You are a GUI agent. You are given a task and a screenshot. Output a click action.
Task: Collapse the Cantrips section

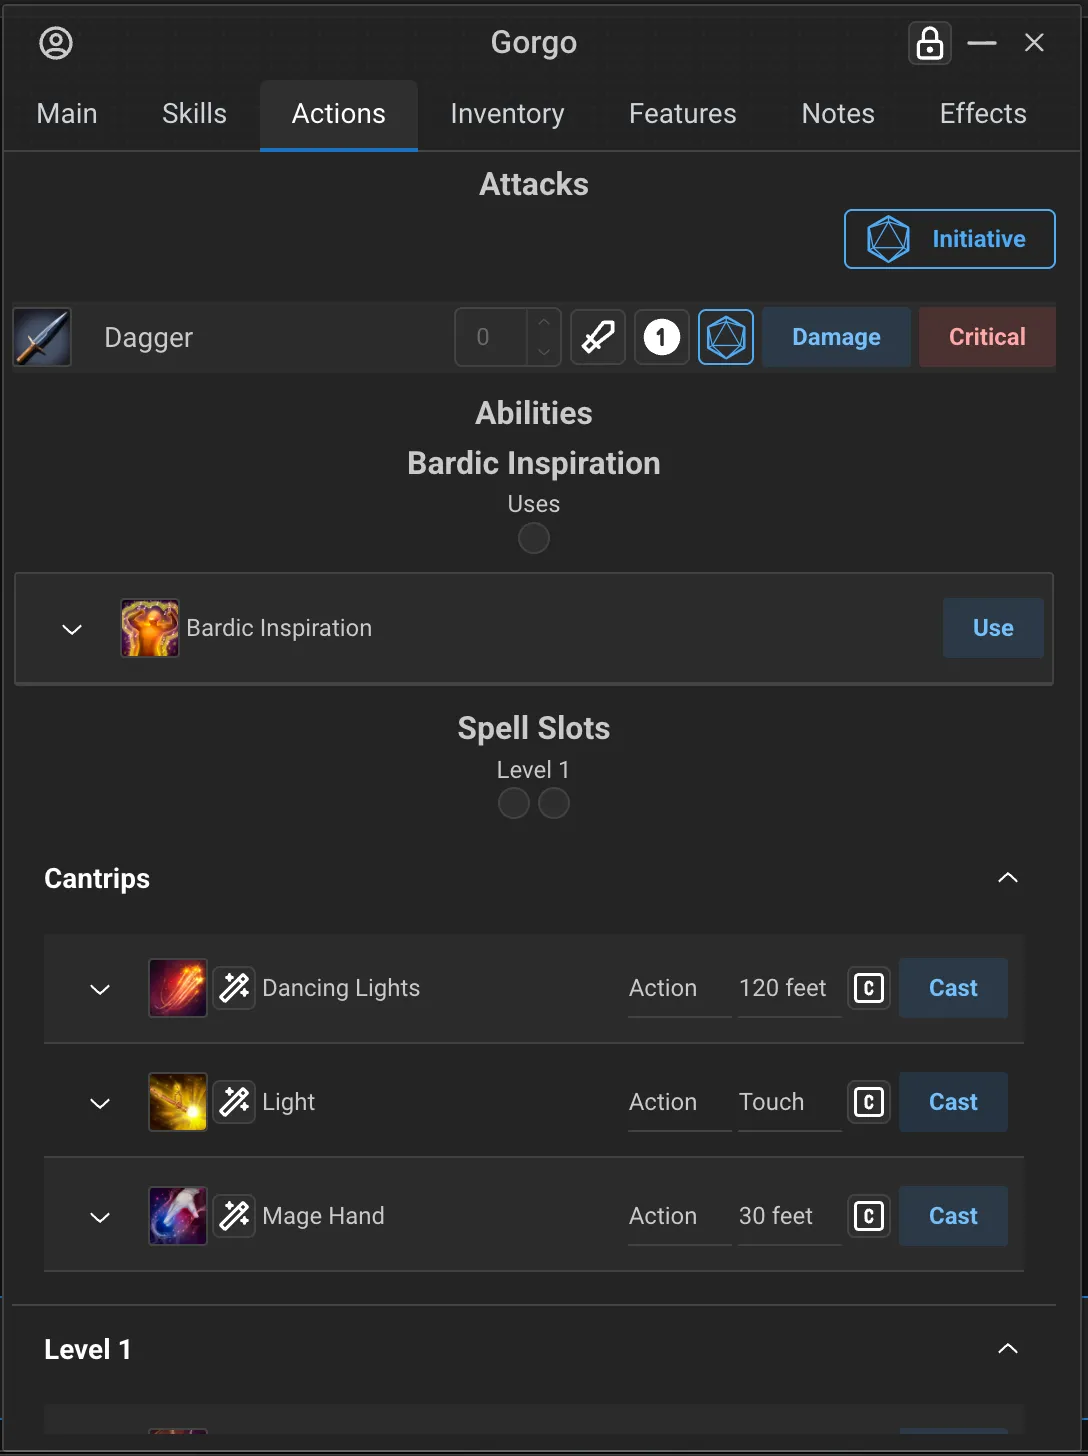[1008, 878]
